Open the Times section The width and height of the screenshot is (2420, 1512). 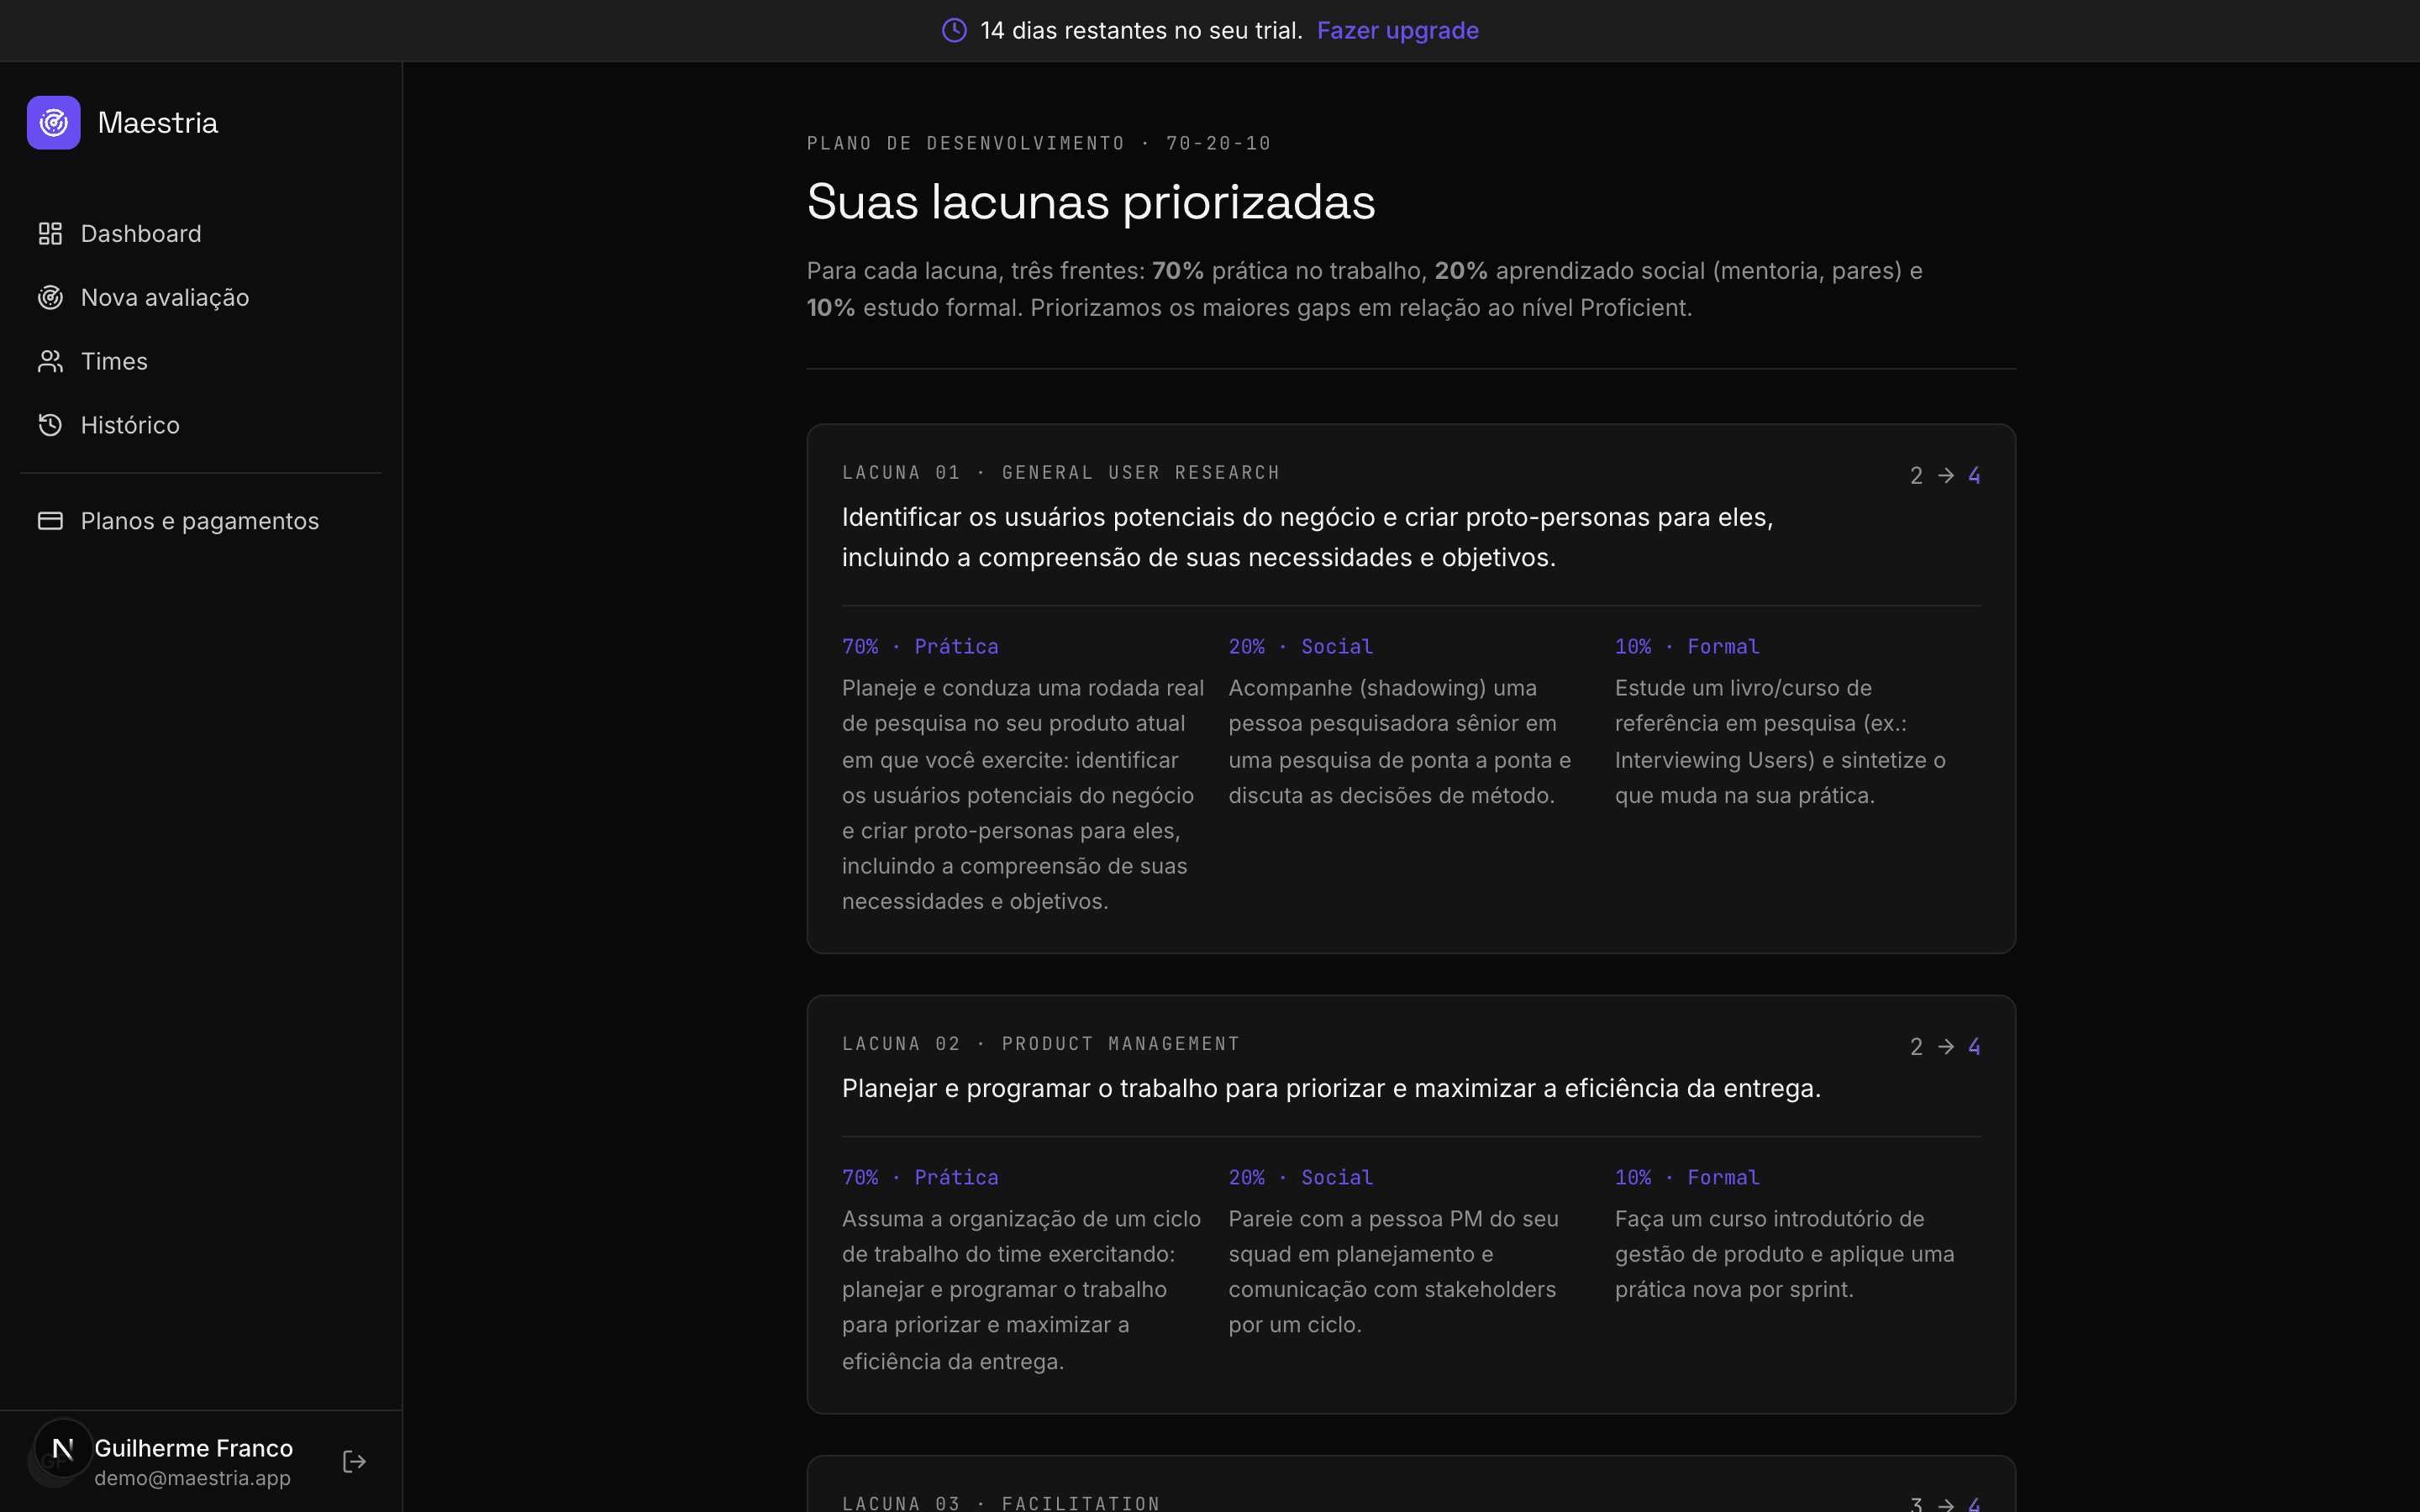[x=201, y=362]
